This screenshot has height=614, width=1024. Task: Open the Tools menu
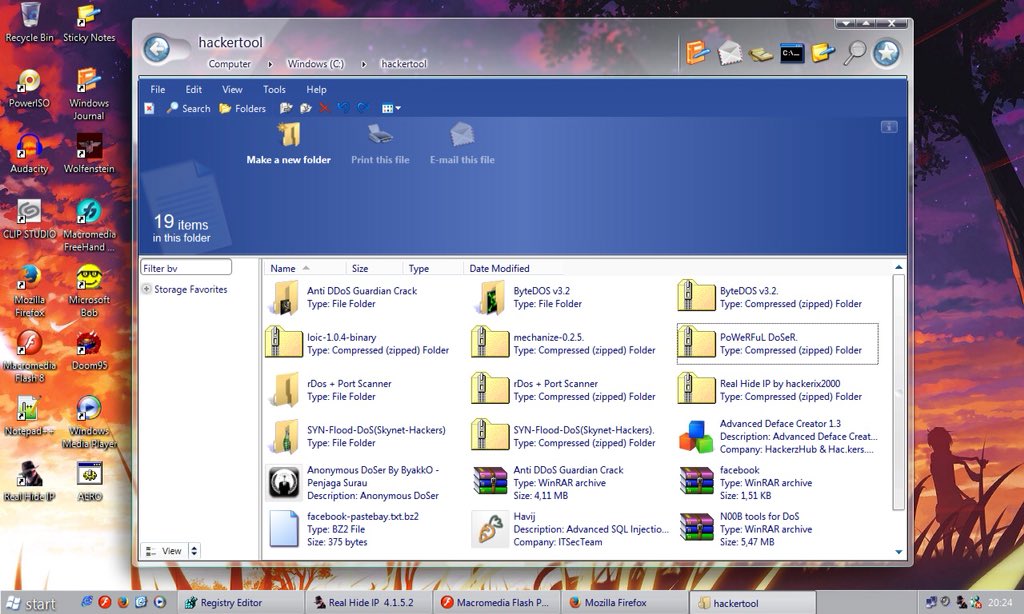[x=274, y=89]
